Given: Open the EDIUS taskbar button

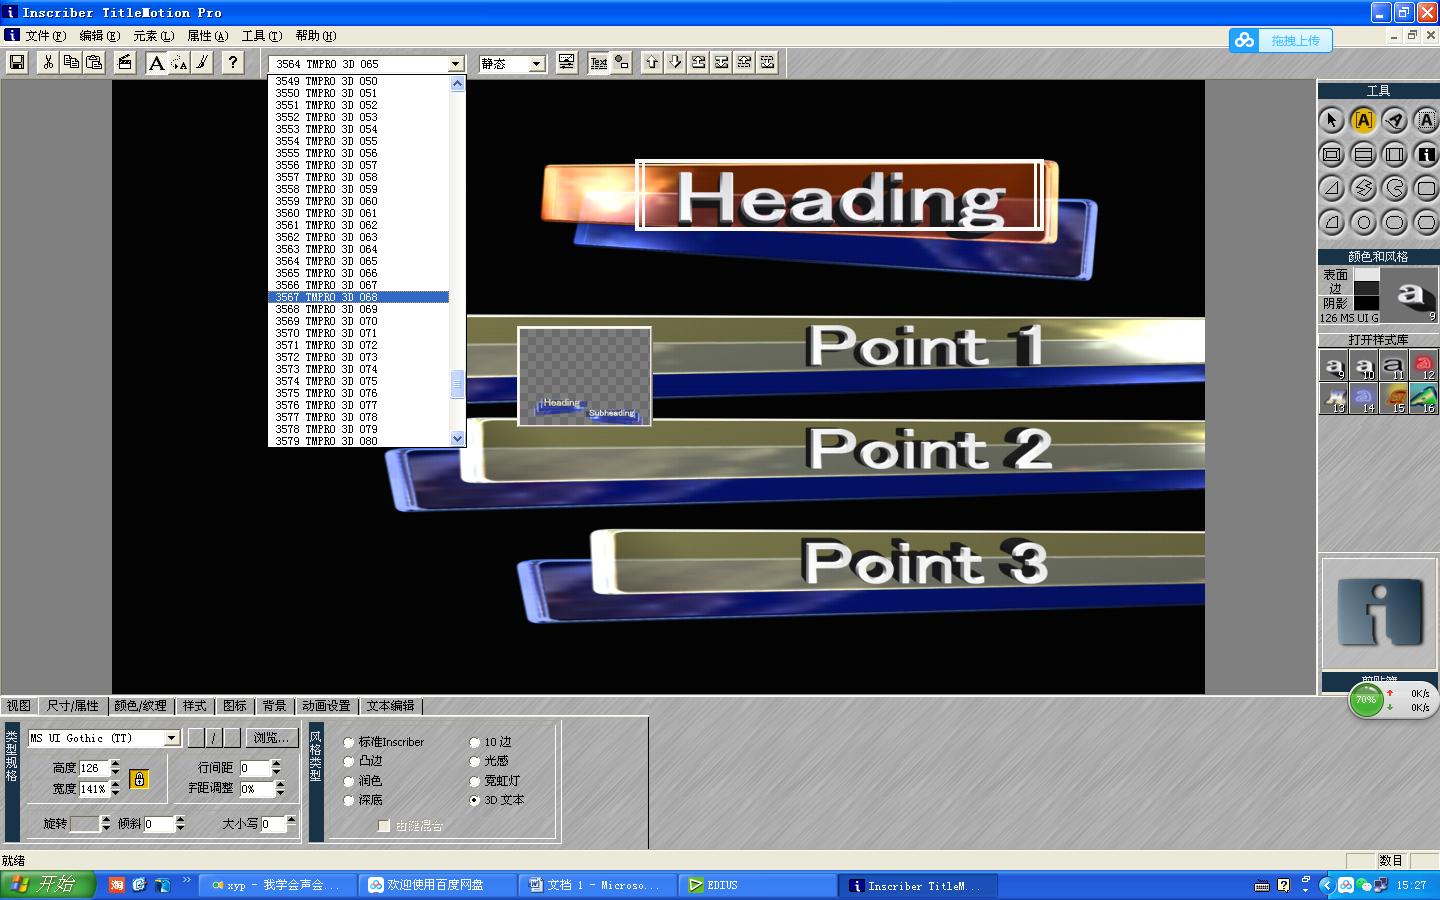Looking at the screenshot, I should pyautogui.click(x=757, y=885).
